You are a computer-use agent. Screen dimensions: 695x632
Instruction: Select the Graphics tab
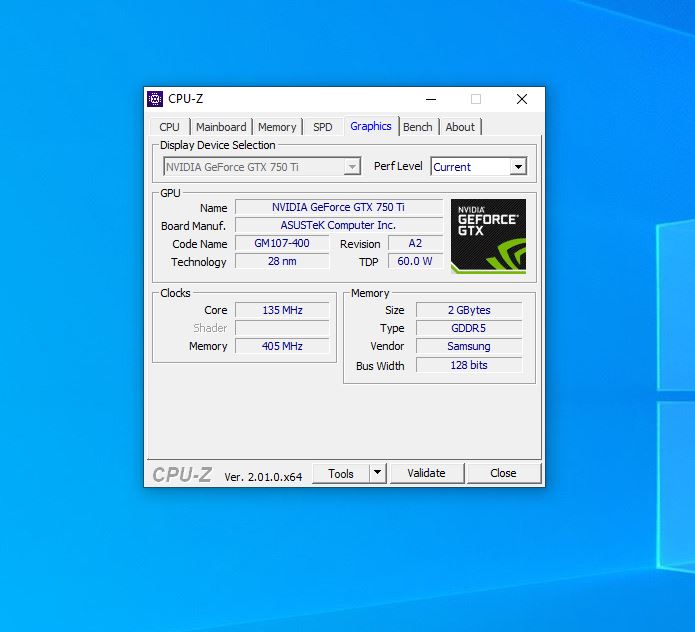click(370, 126)
